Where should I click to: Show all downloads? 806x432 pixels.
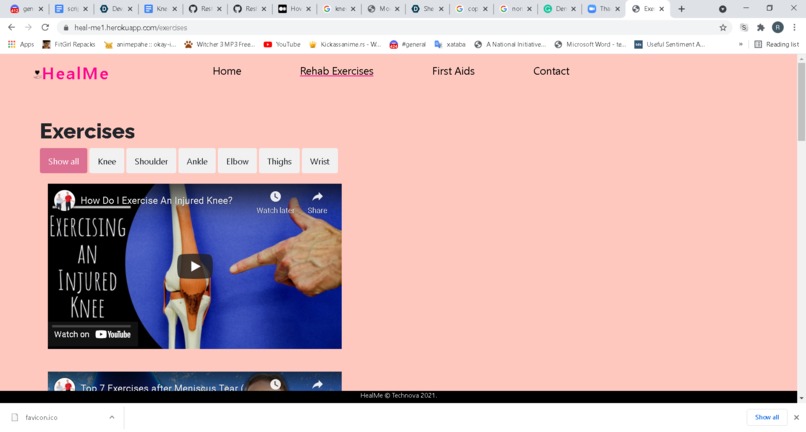(766, 417)
